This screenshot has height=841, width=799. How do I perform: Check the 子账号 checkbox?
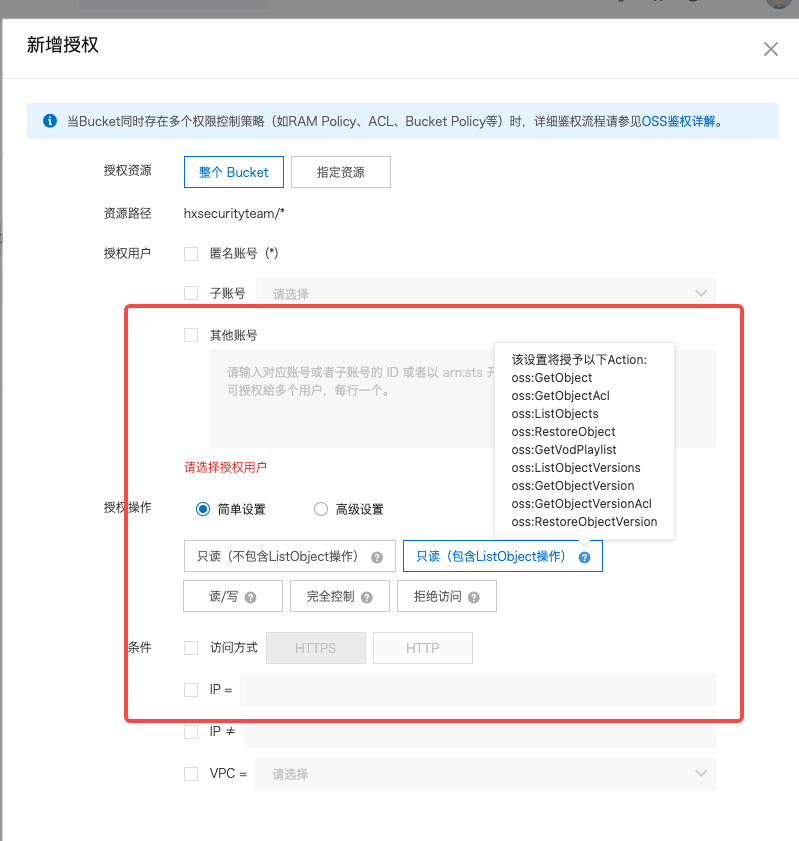[x=191, y=293]
